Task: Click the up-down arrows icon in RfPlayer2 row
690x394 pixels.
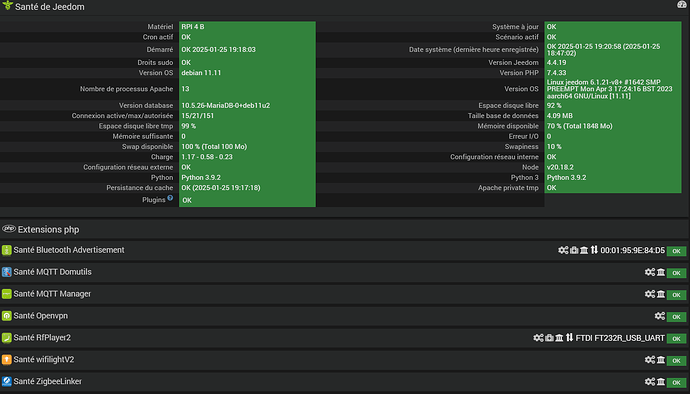Action: [x=569, y=338]
